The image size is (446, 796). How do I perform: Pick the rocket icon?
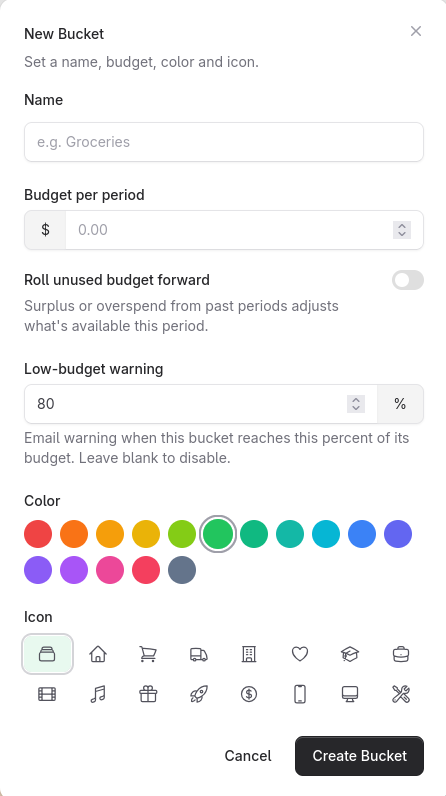tap(199, 694)
